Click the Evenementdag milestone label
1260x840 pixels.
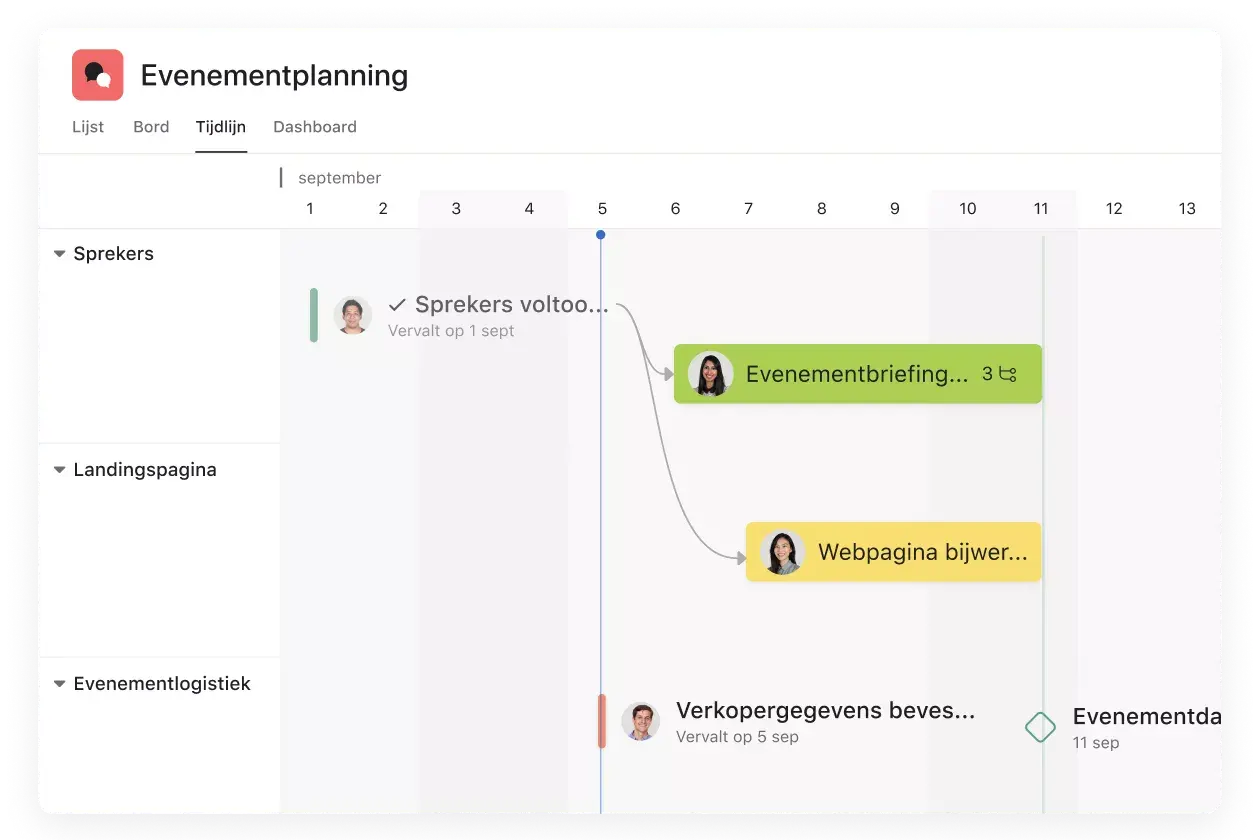(x=1147, y=716)
